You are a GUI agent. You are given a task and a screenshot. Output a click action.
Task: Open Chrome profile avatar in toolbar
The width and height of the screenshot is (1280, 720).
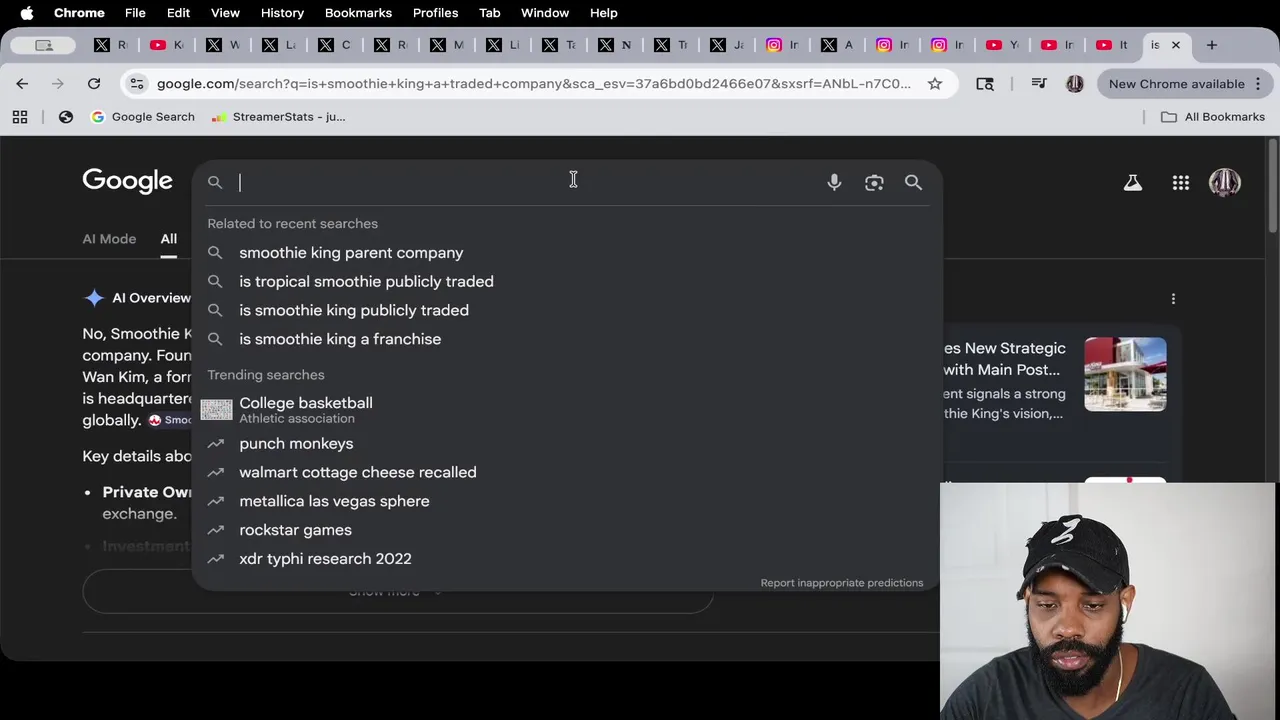(1075, 84)
